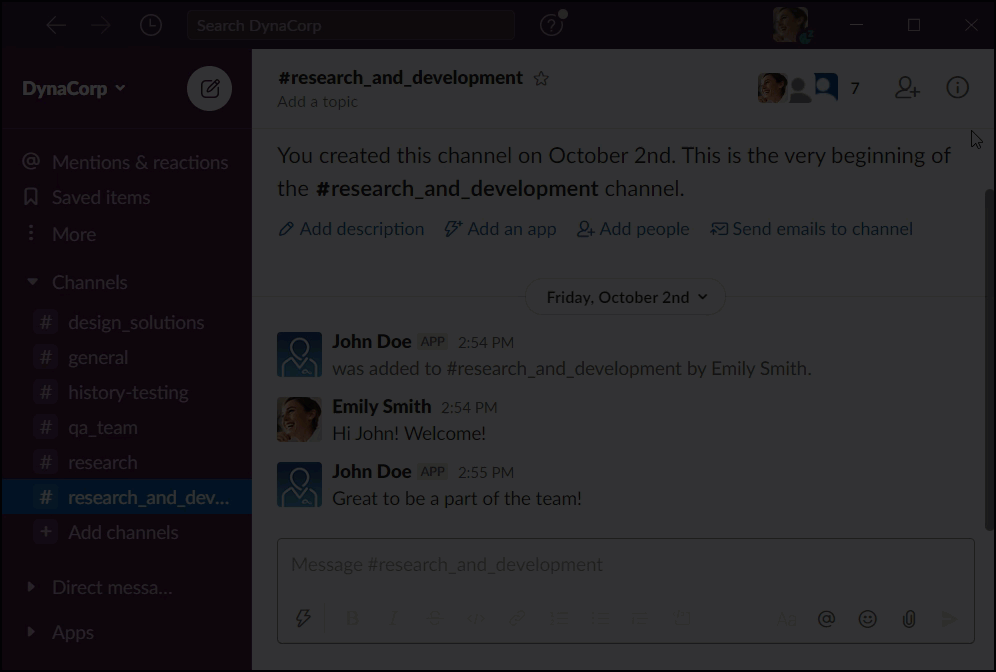Open the emoji picker in composer
Screen dimensions: 996x672
click(x=868, y=619)
